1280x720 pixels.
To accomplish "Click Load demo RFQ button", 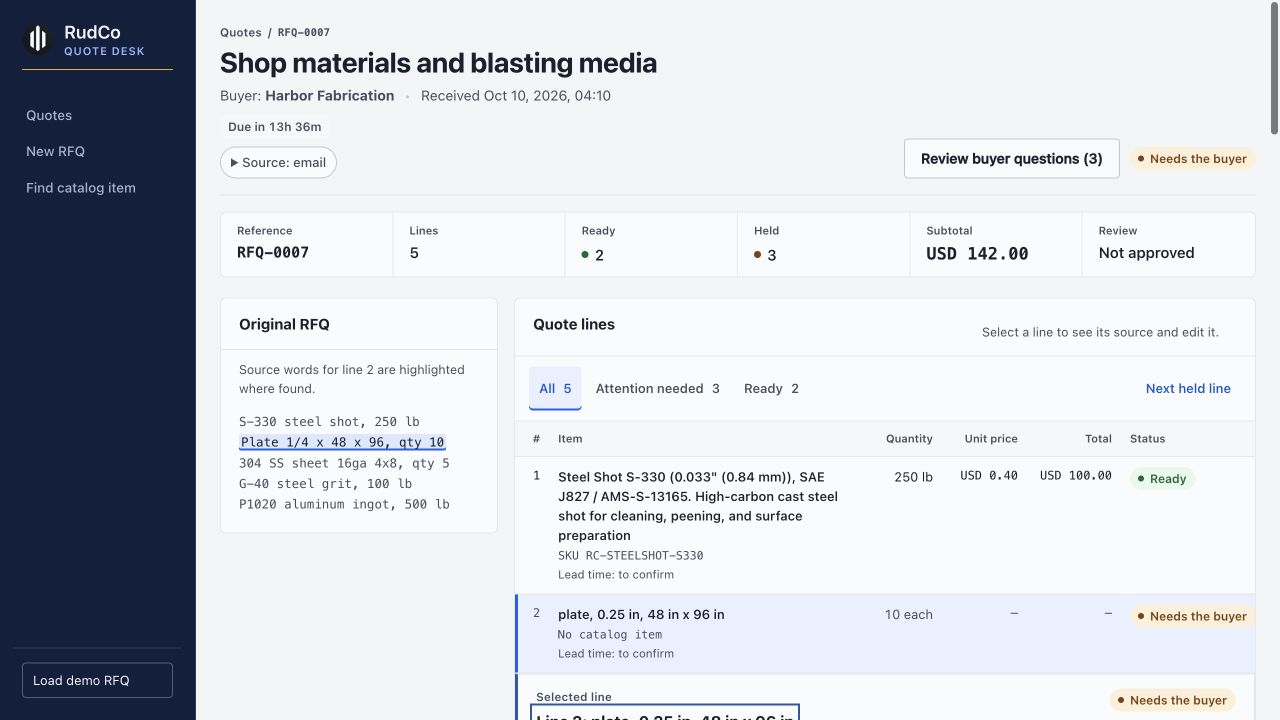I will tap(97, 680).
